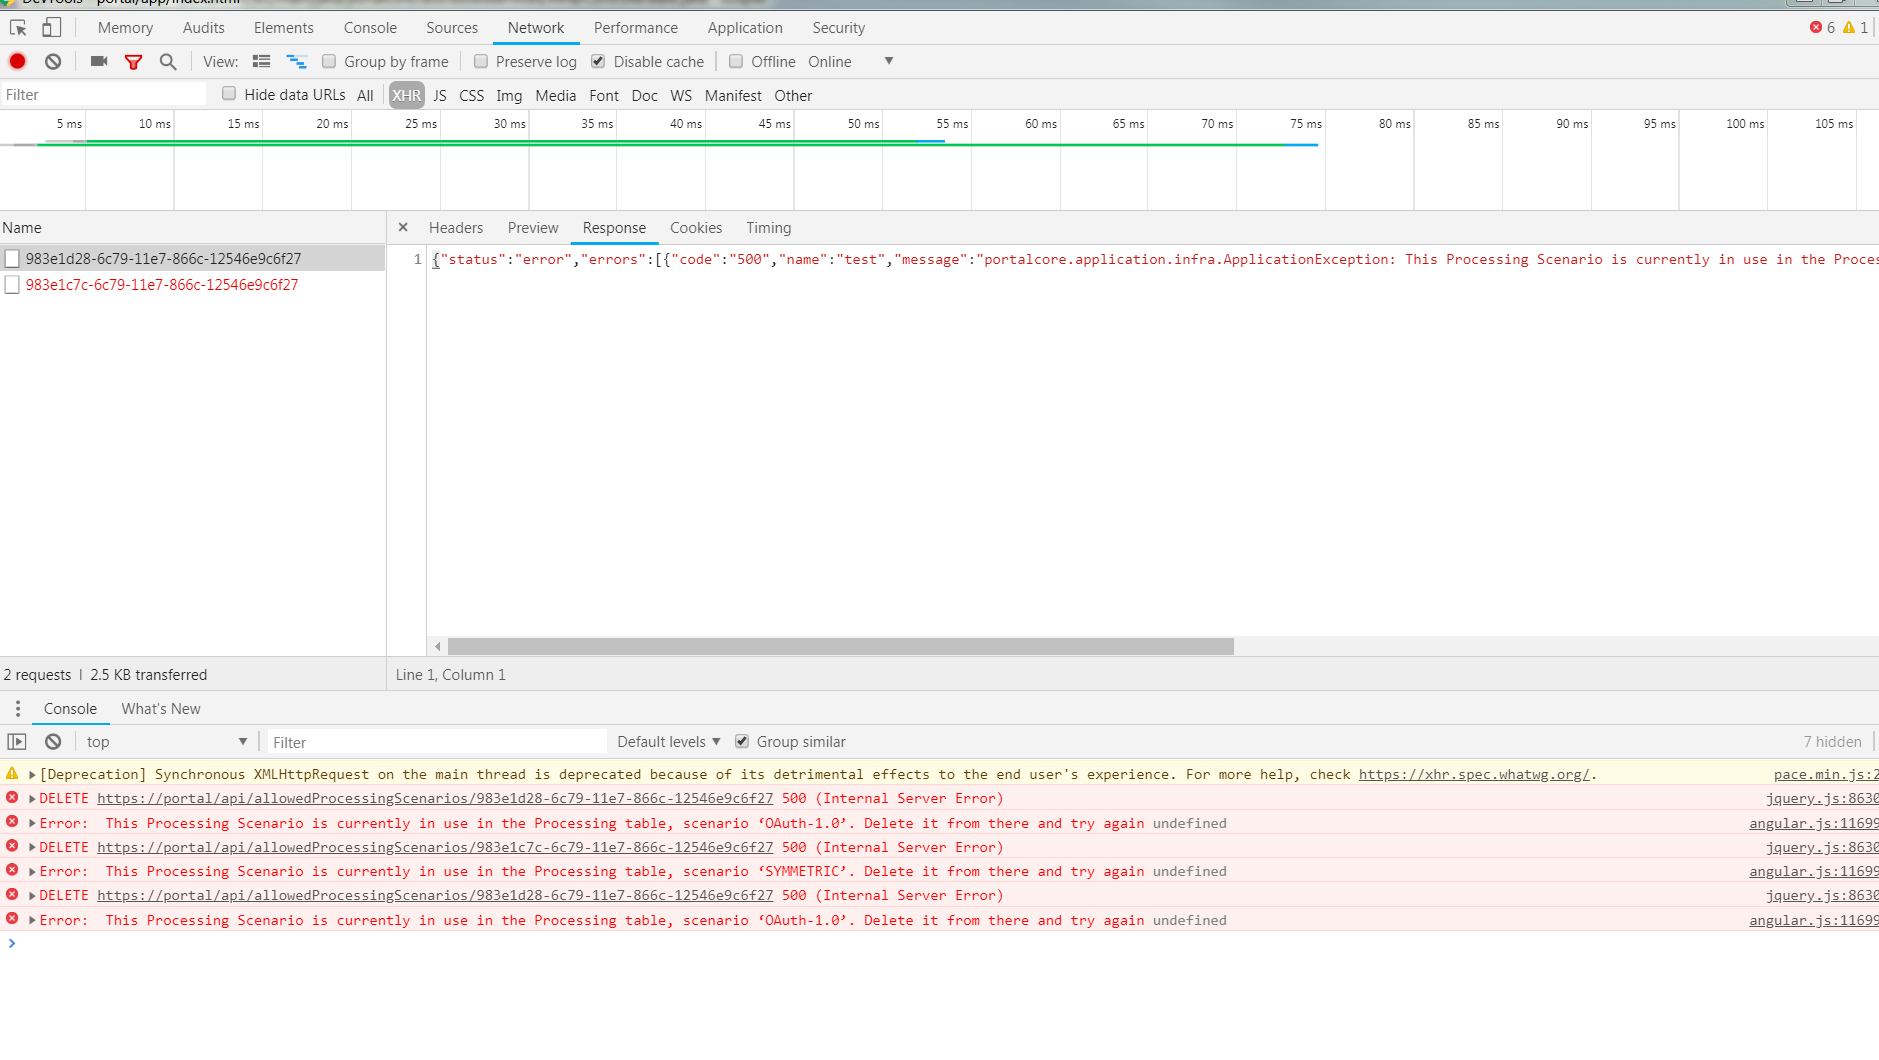This screenshot has width=1879, height=1060.
Task: Click the 7 hidden messages indicator
Action: click(1832, 741)
